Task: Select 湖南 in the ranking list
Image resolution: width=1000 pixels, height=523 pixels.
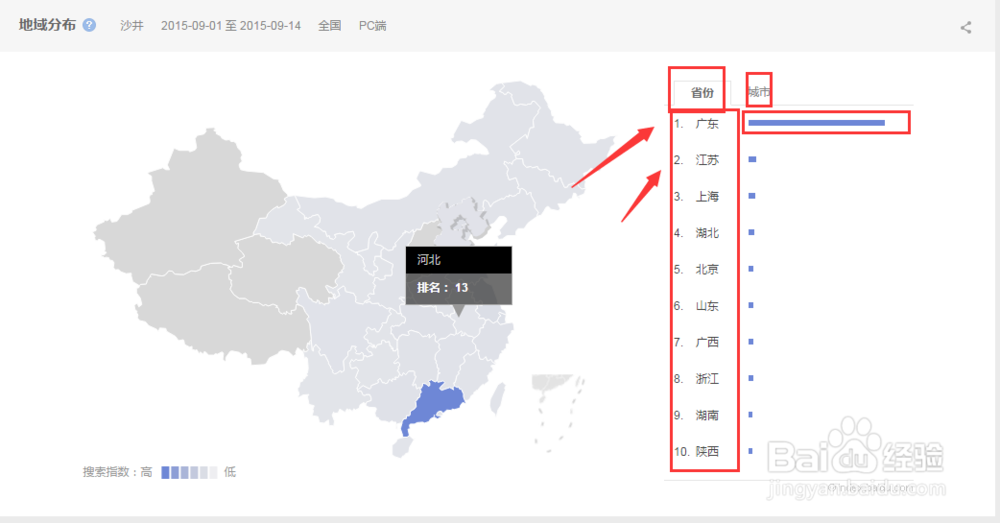Action: [x=707, y=415]
